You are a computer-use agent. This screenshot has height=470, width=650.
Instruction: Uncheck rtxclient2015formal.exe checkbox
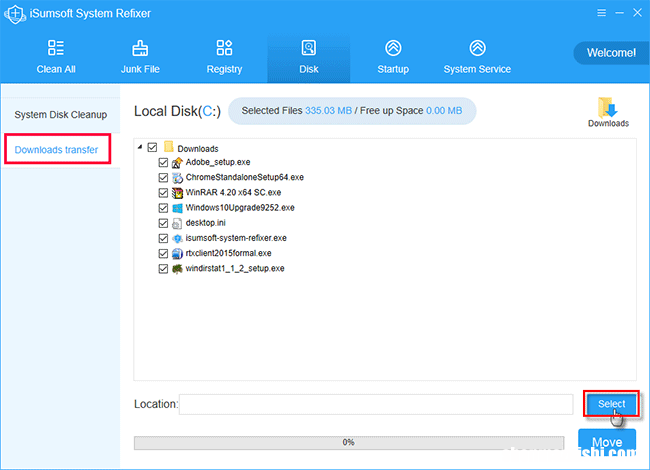(163, 254)
